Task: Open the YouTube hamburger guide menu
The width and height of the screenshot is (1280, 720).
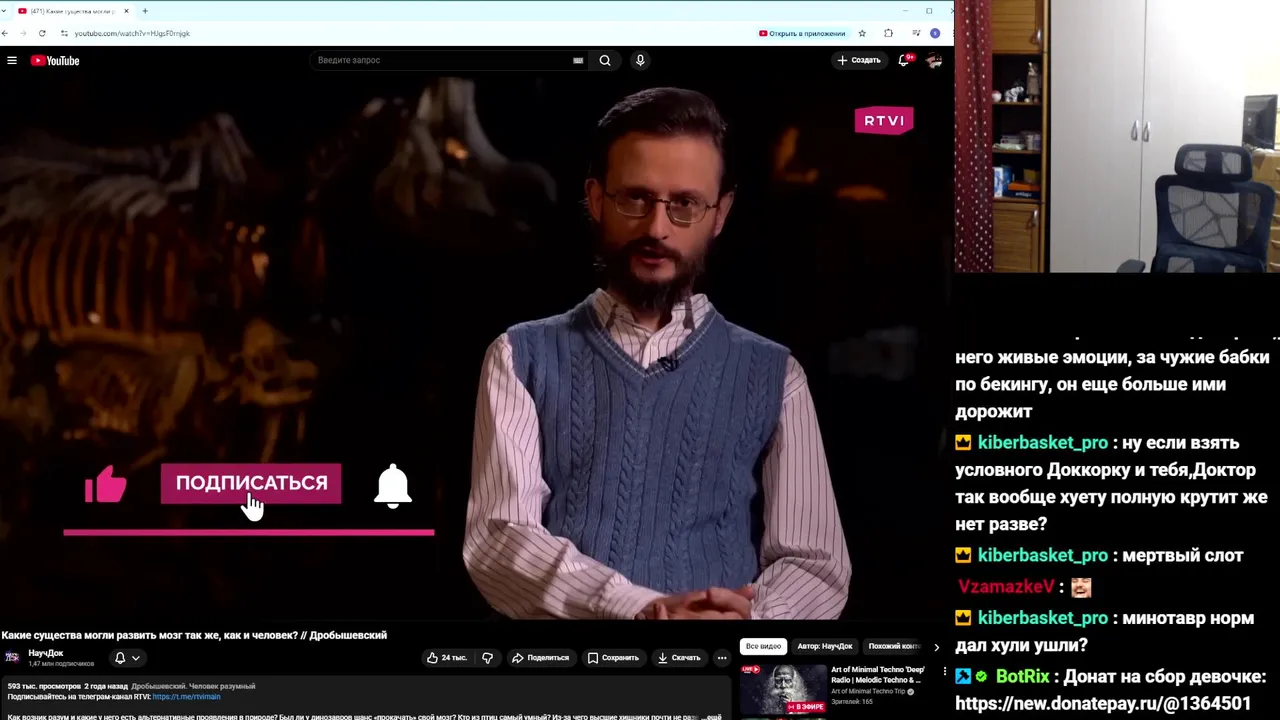Action: coord(12,61)
